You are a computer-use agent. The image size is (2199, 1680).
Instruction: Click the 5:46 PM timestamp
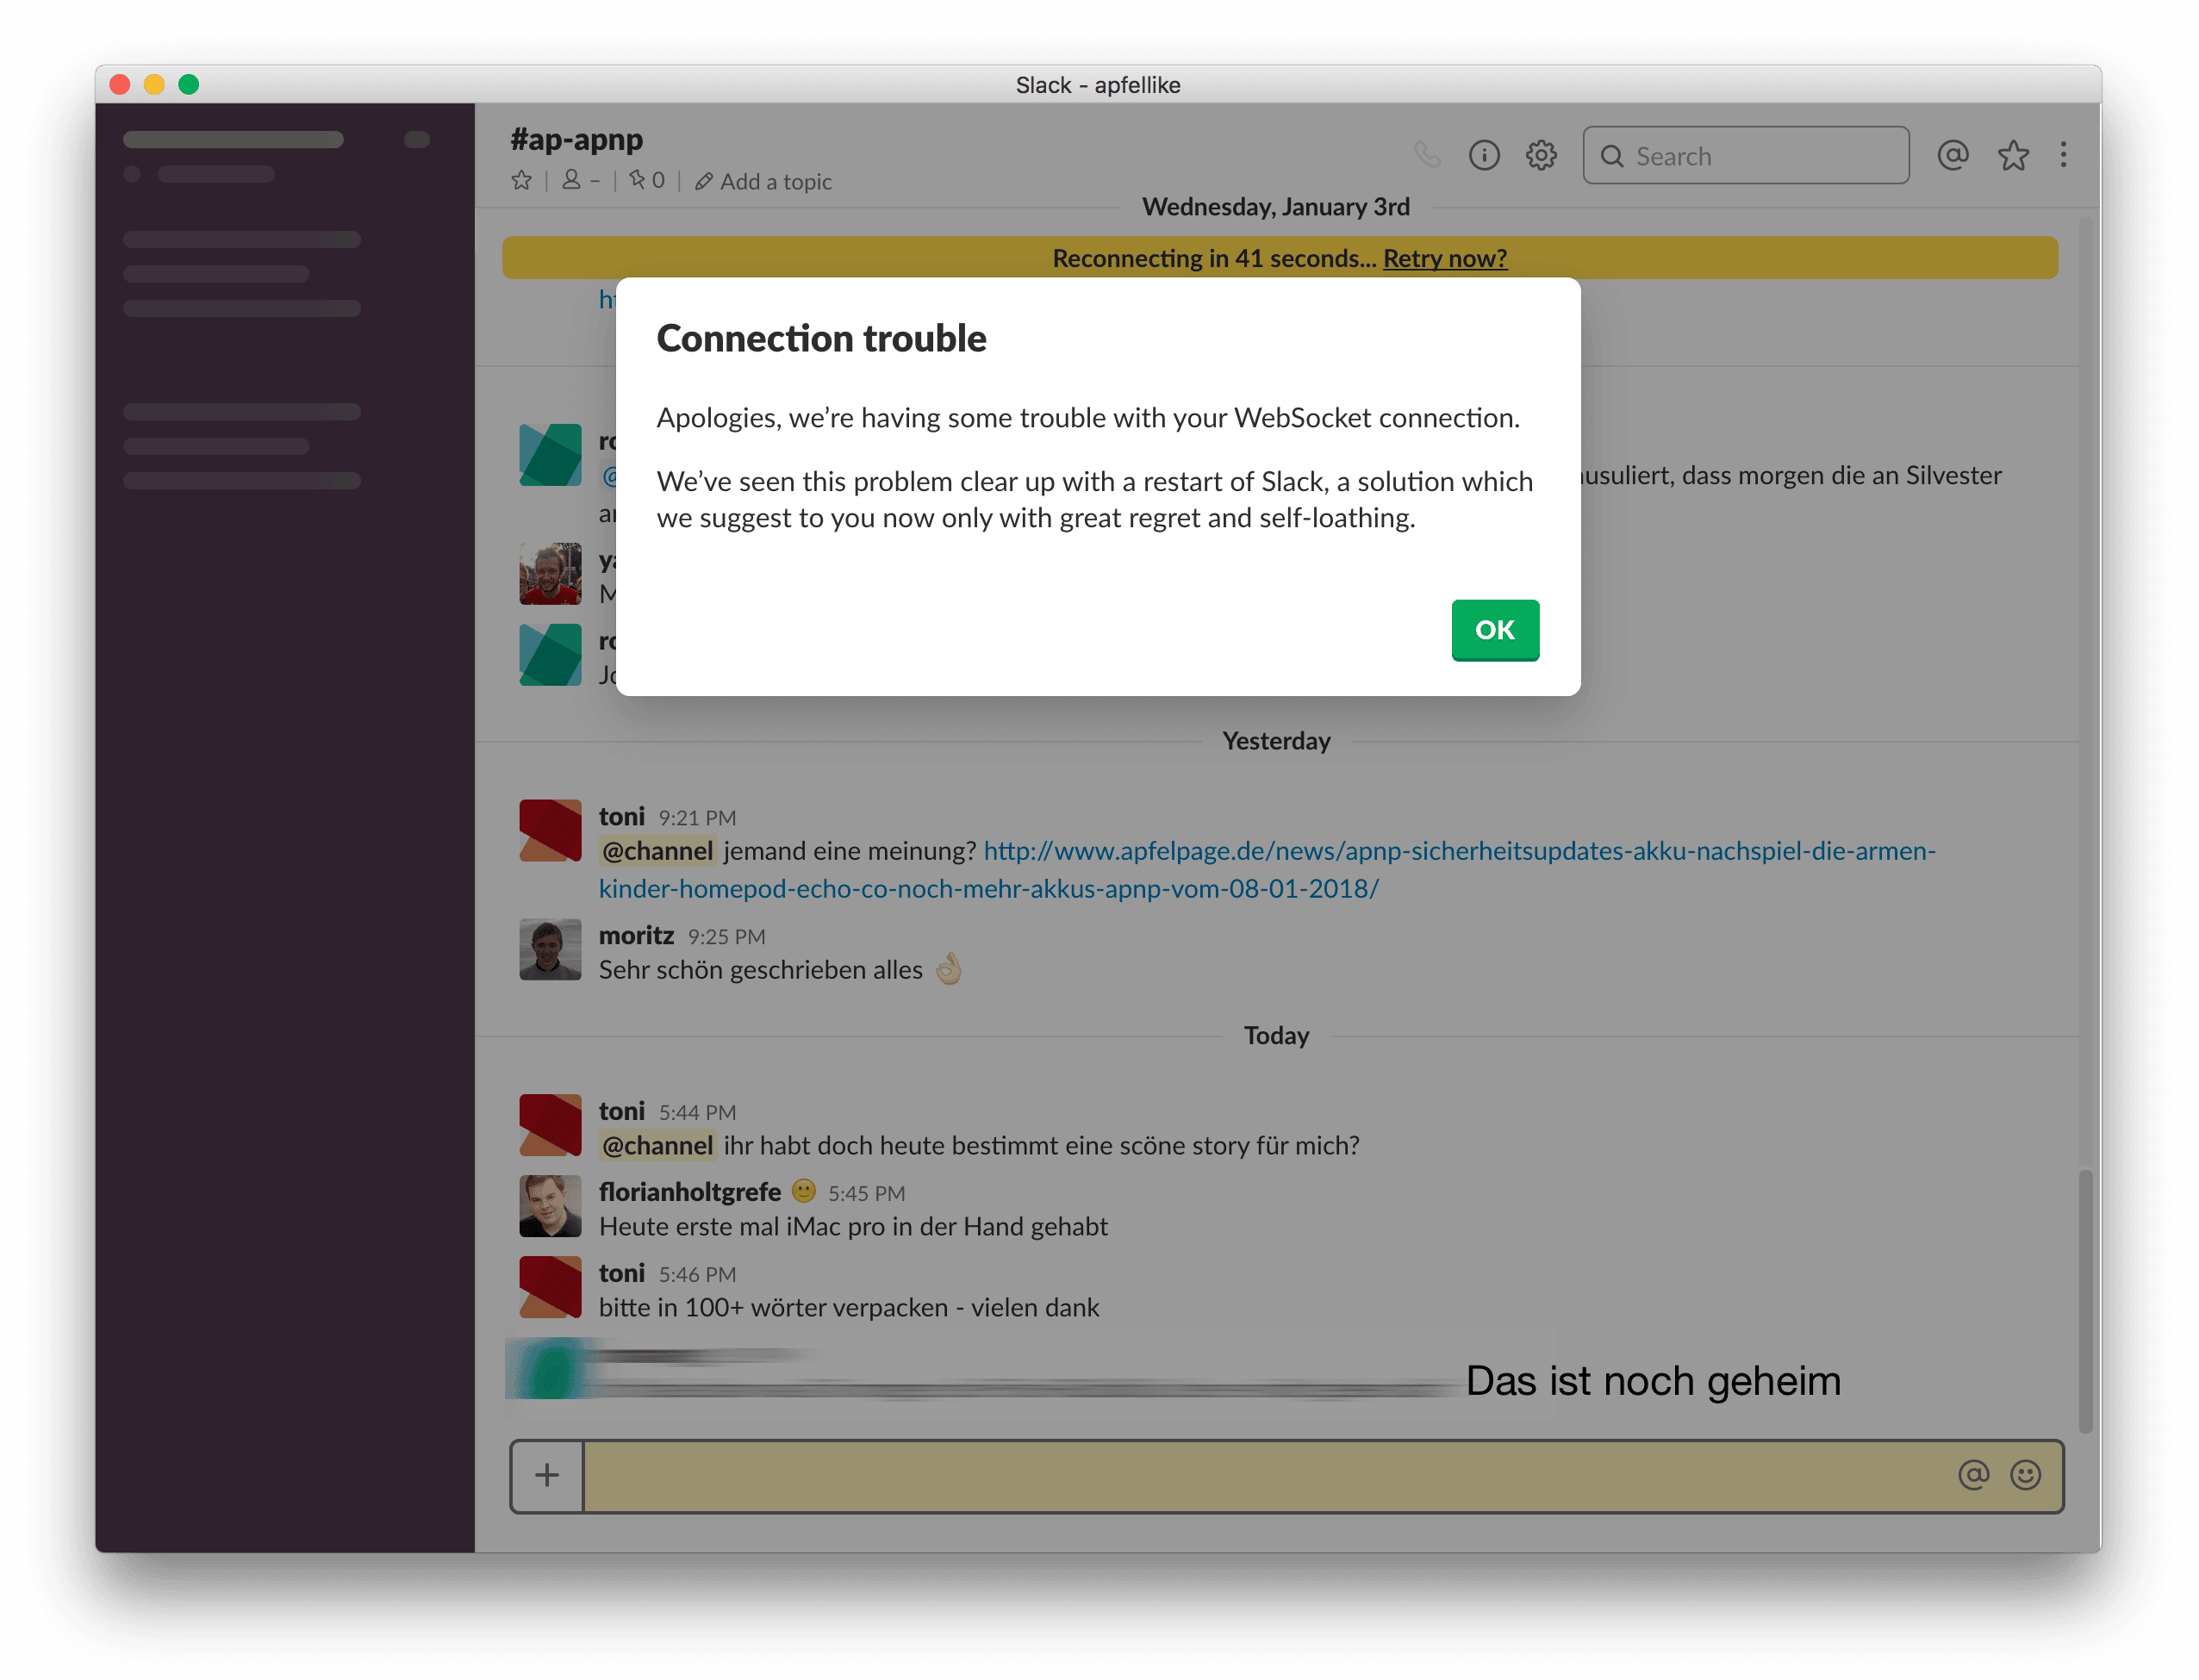(x=697, y=1275)
